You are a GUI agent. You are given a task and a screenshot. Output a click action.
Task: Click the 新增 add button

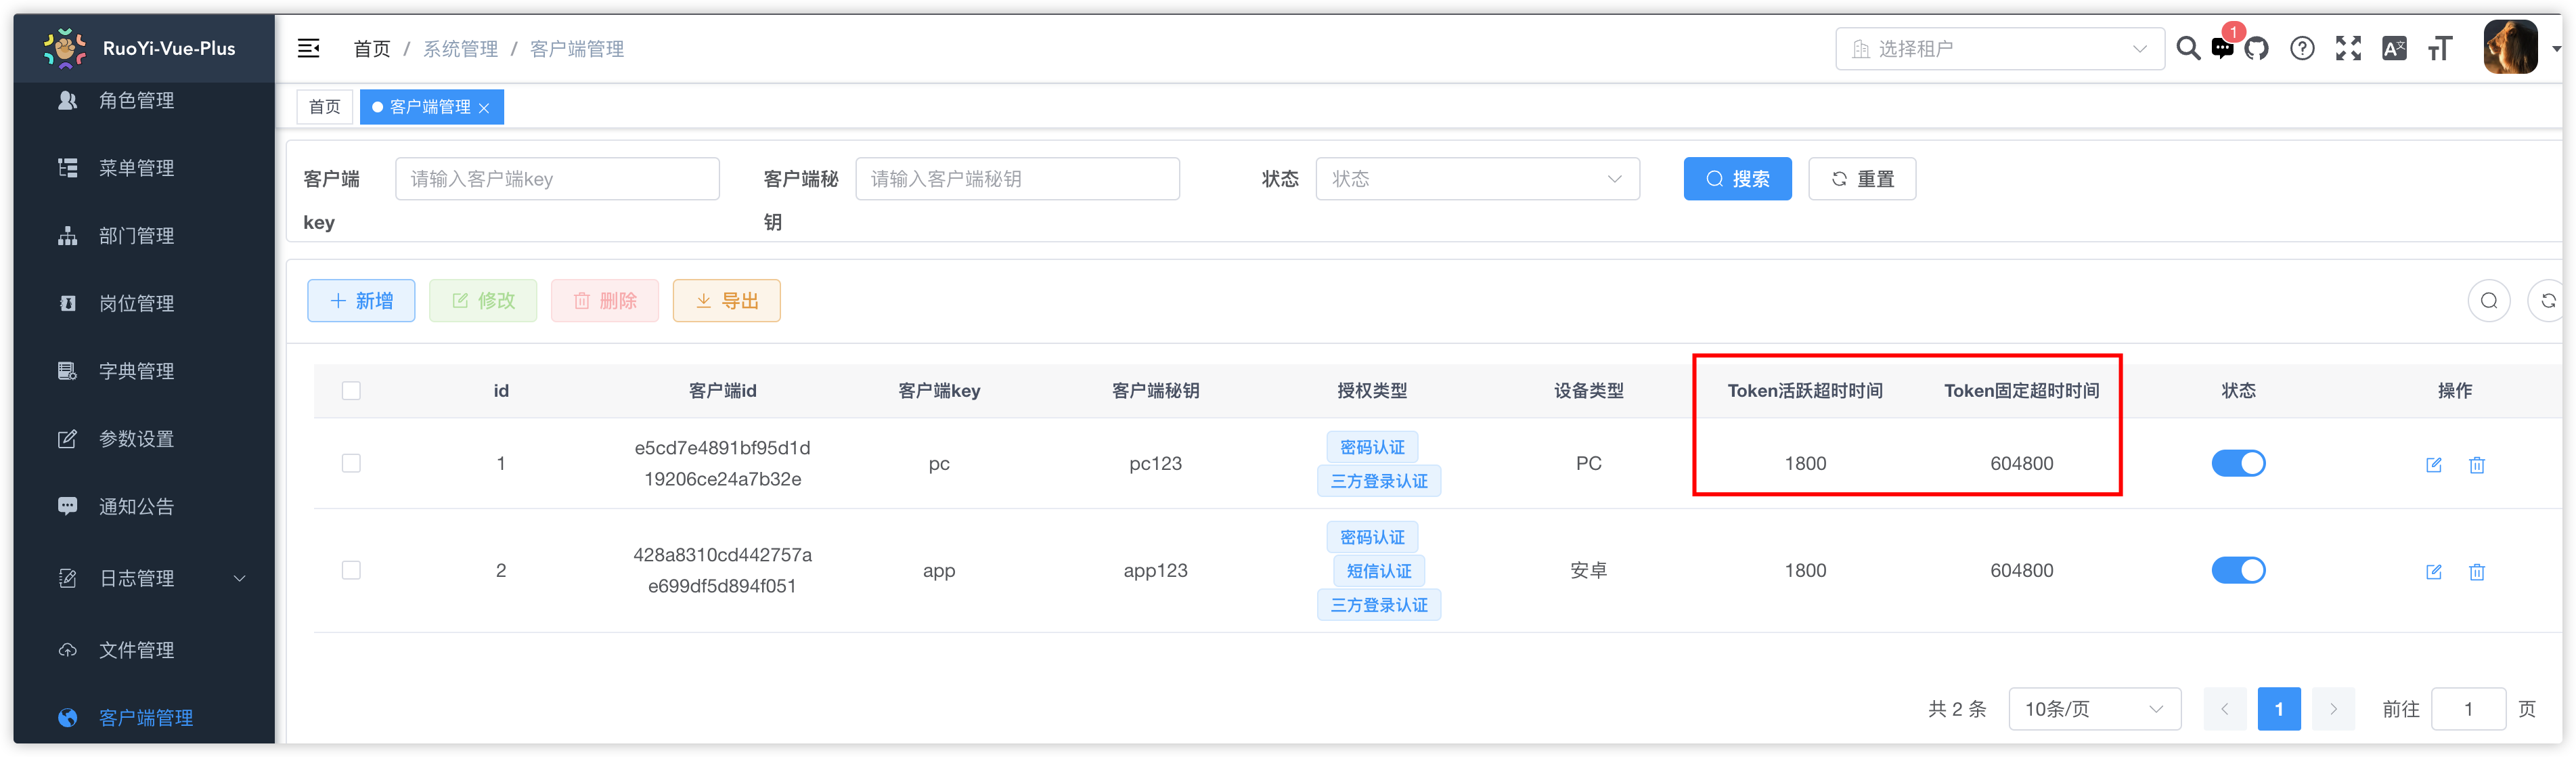(360, 300)
